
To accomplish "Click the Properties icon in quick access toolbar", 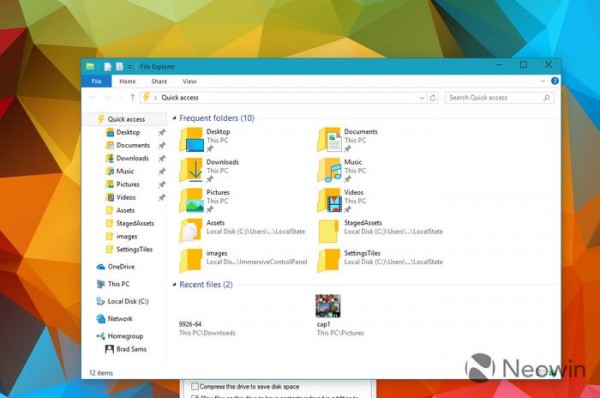I will pyautogui.click(x=108, y=67).
